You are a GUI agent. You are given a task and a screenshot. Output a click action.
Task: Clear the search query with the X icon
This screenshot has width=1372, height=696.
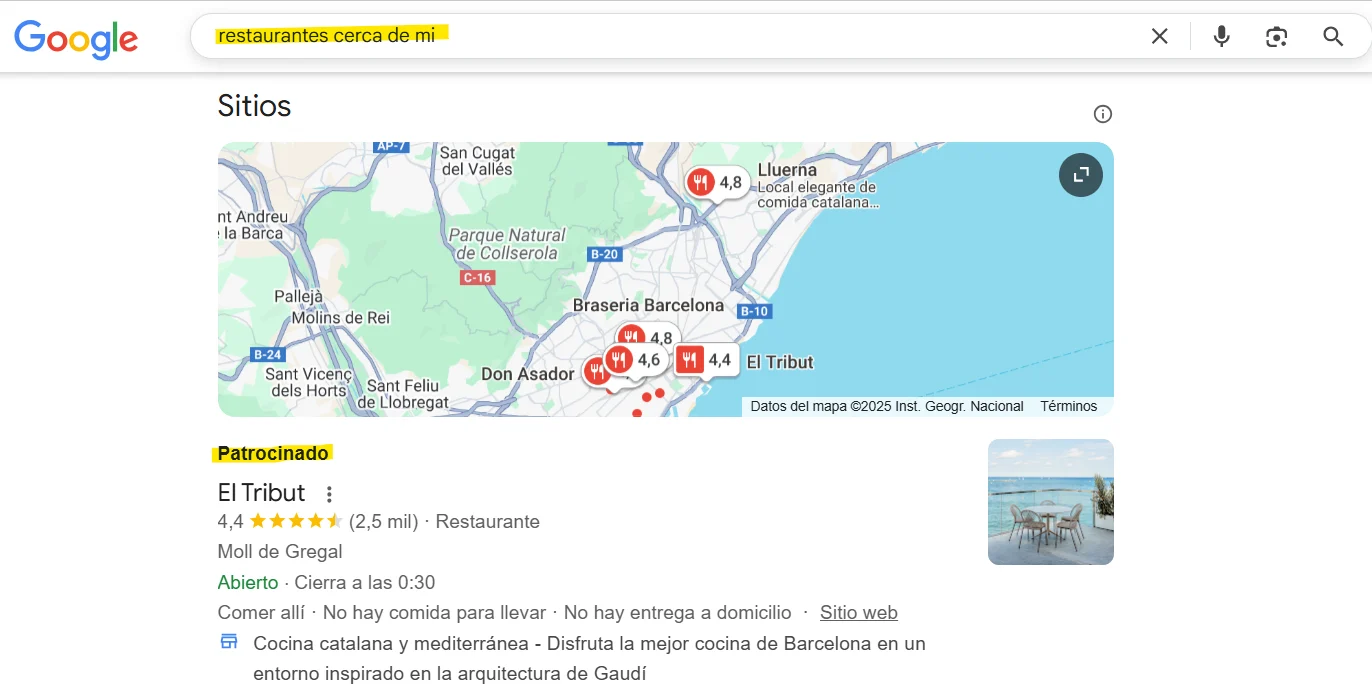(x=1159, y=37)
